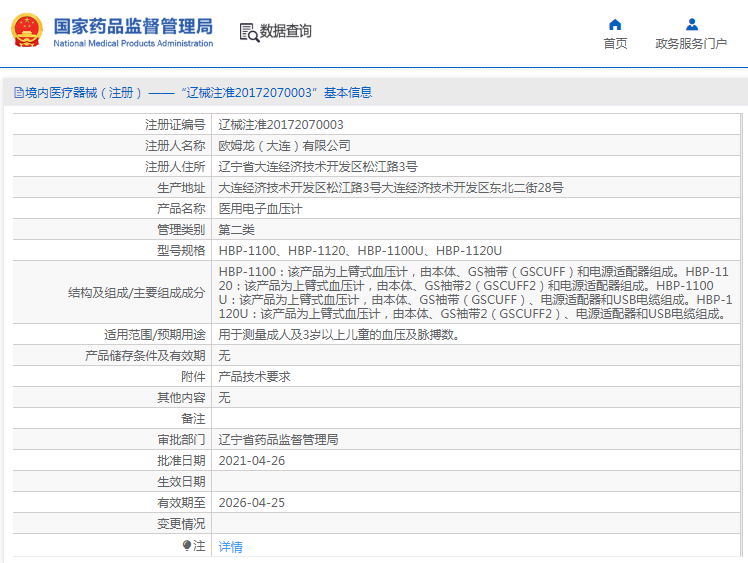Screen dimensions: 748x563
Task: Open the 数据查询 search icon
Action: coord(249,32)
